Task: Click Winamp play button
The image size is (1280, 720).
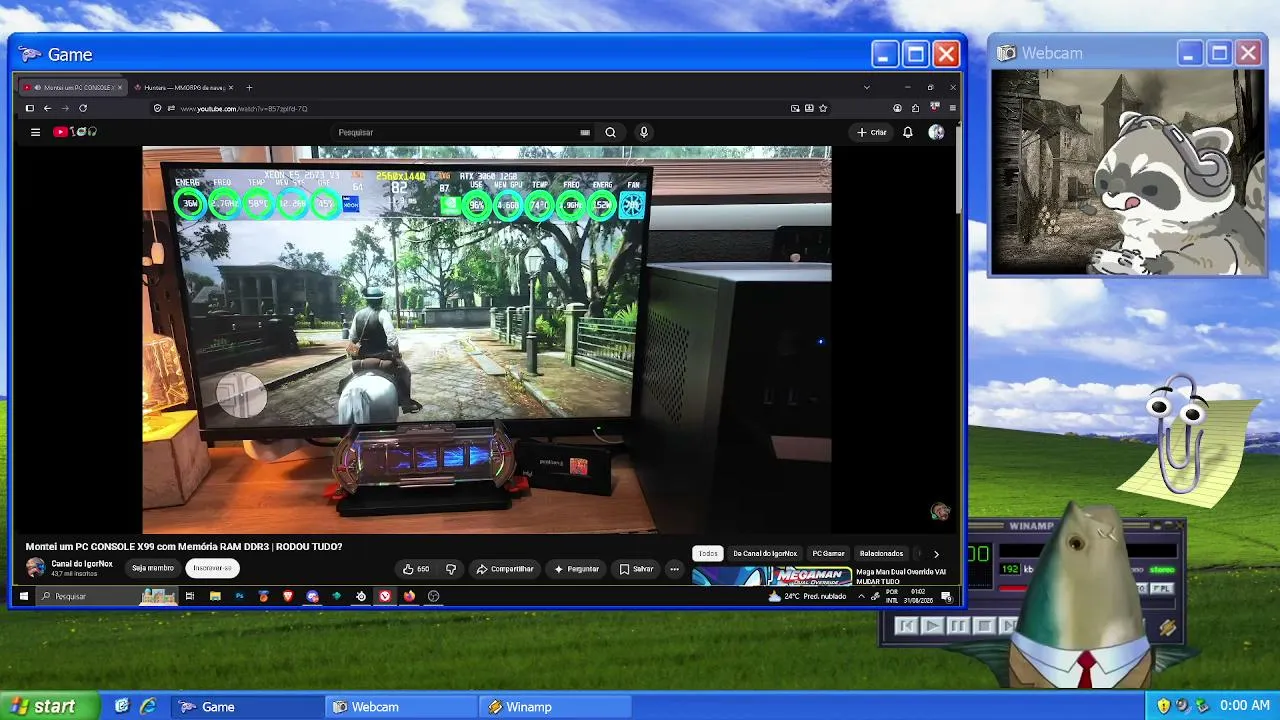Action: point(931,626)
